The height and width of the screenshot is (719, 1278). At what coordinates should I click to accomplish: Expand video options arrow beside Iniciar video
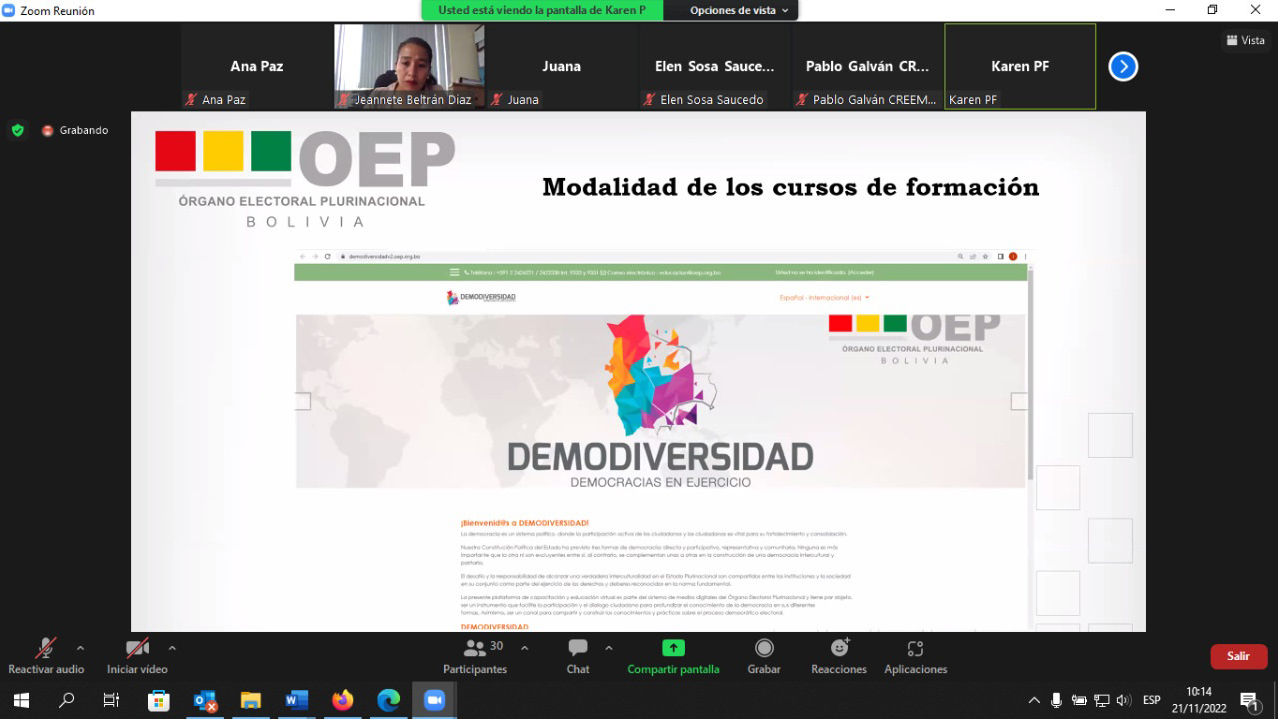pyautogui.click(x=172, y=648)
